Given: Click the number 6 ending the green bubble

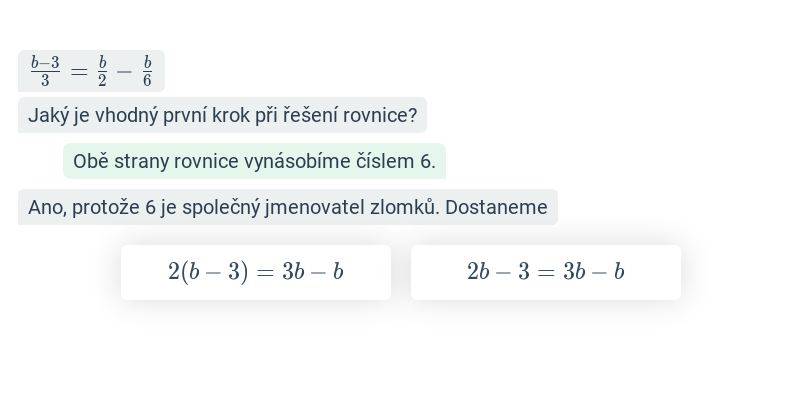Looking at the screenshot, I should tap(428, 162).
